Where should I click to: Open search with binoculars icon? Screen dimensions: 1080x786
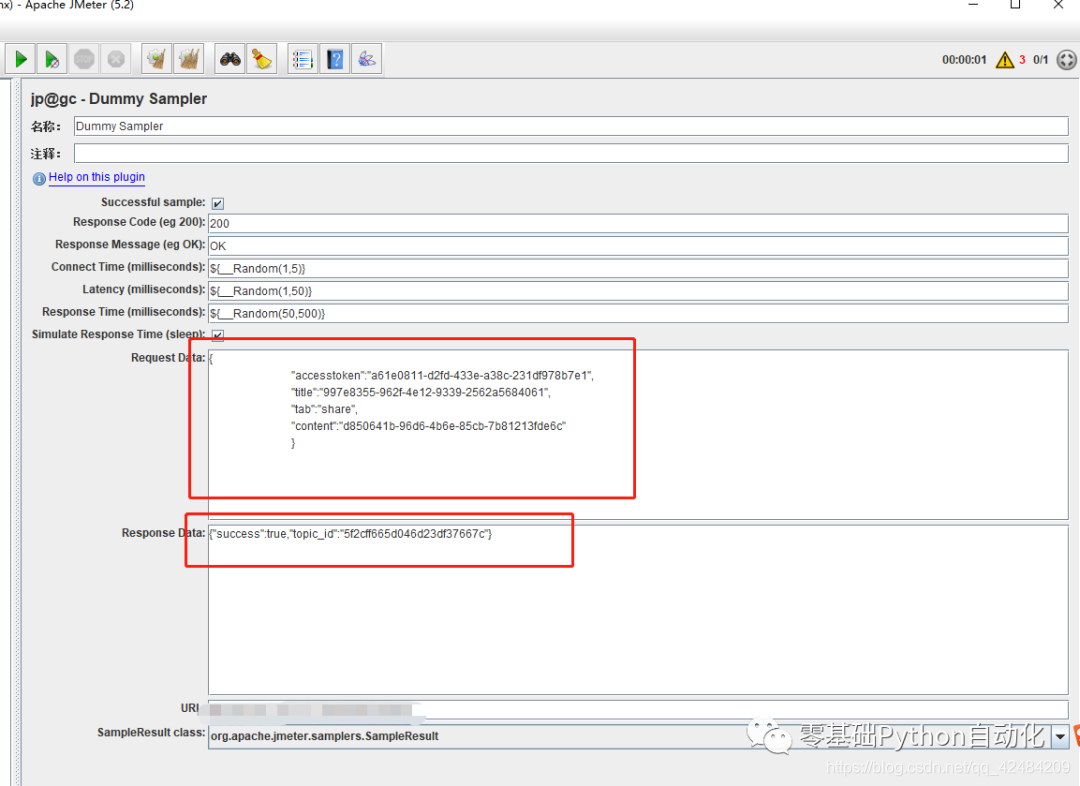(229, 58)
